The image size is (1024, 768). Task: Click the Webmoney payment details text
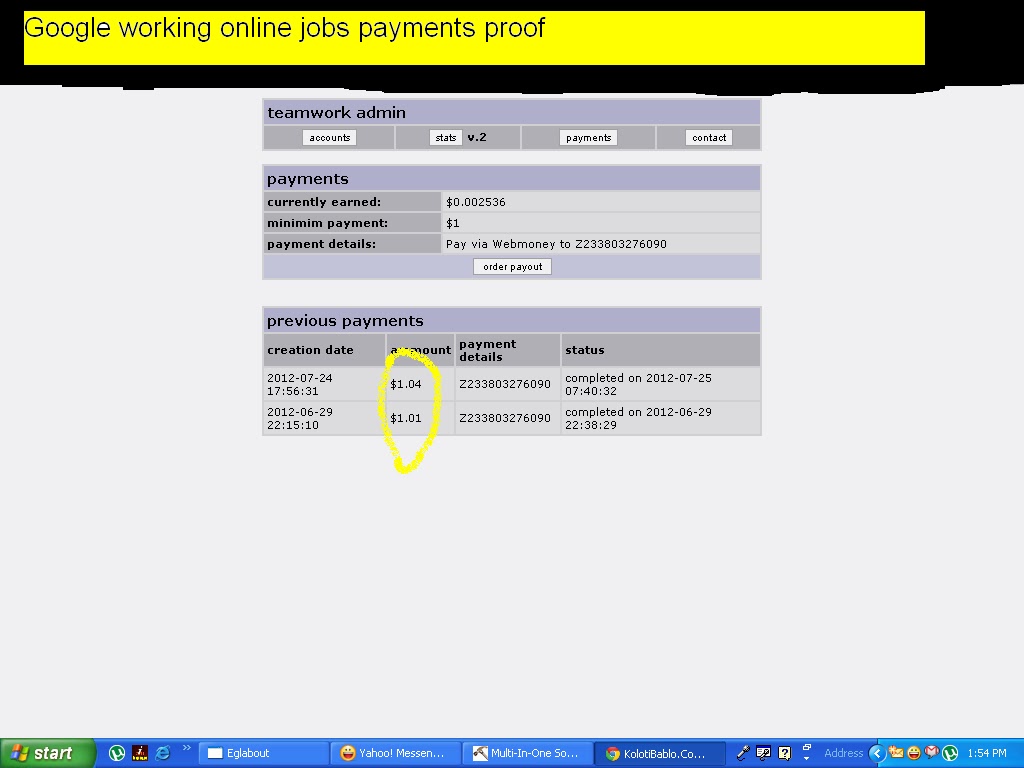tap(556, 244)
